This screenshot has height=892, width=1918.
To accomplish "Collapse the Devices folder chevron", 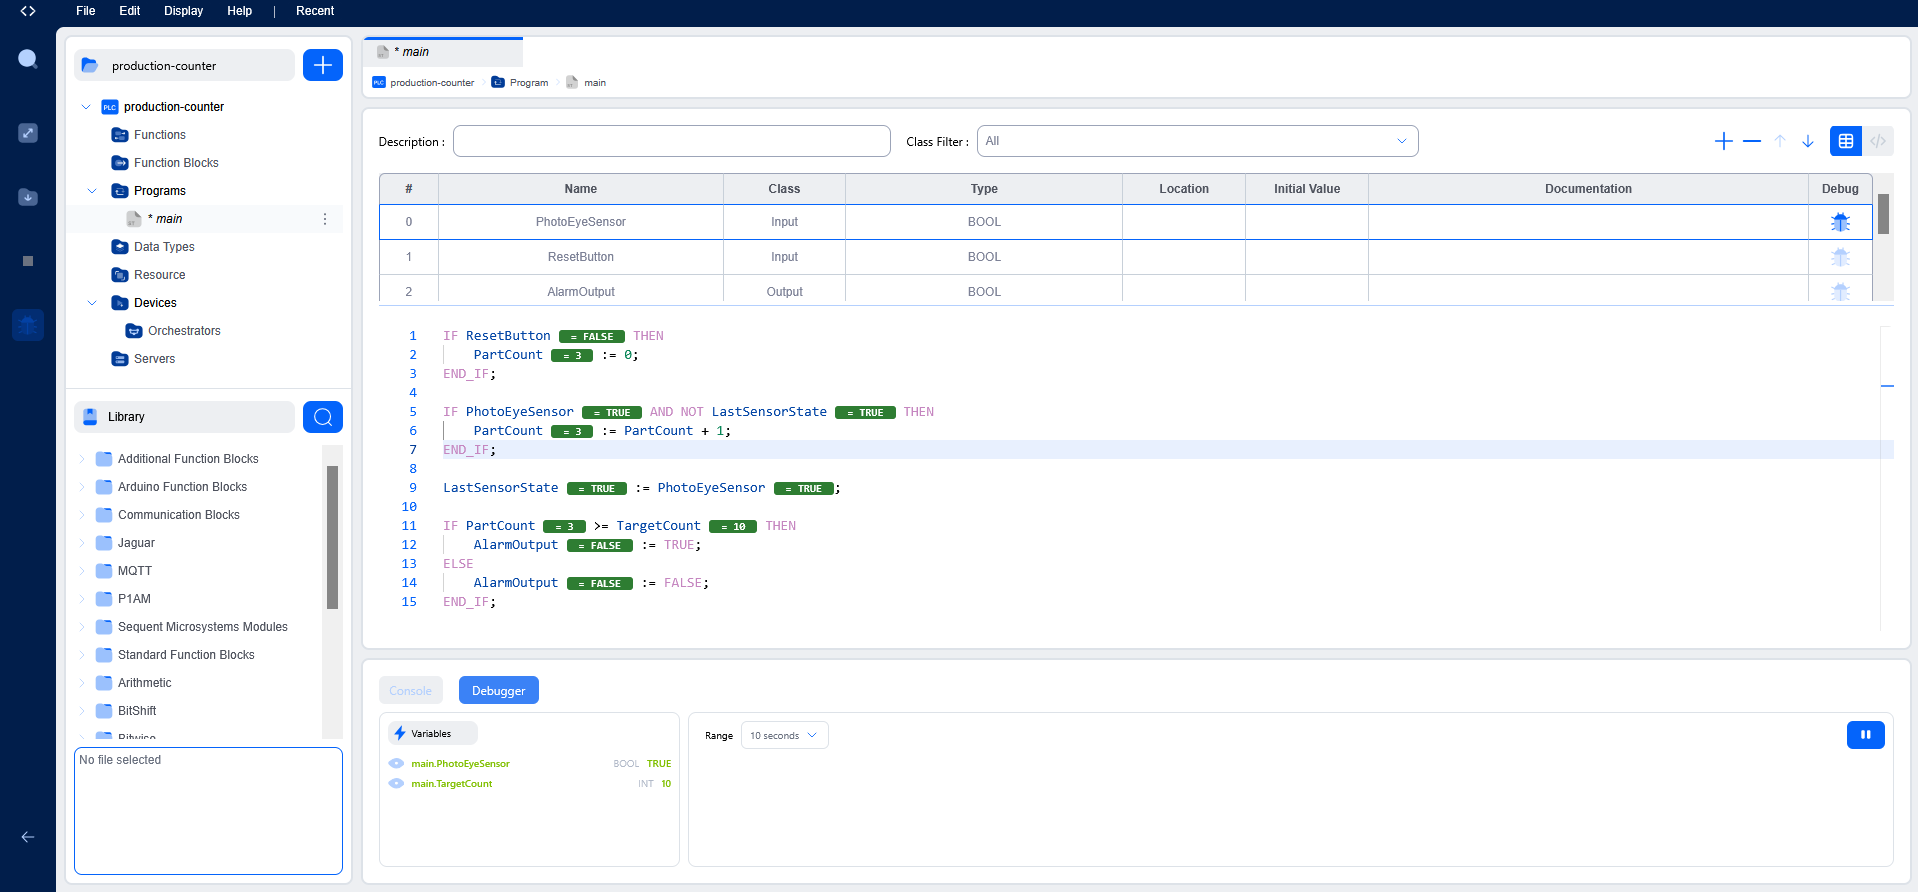I will pyautogui.click(x=92, y=303).
